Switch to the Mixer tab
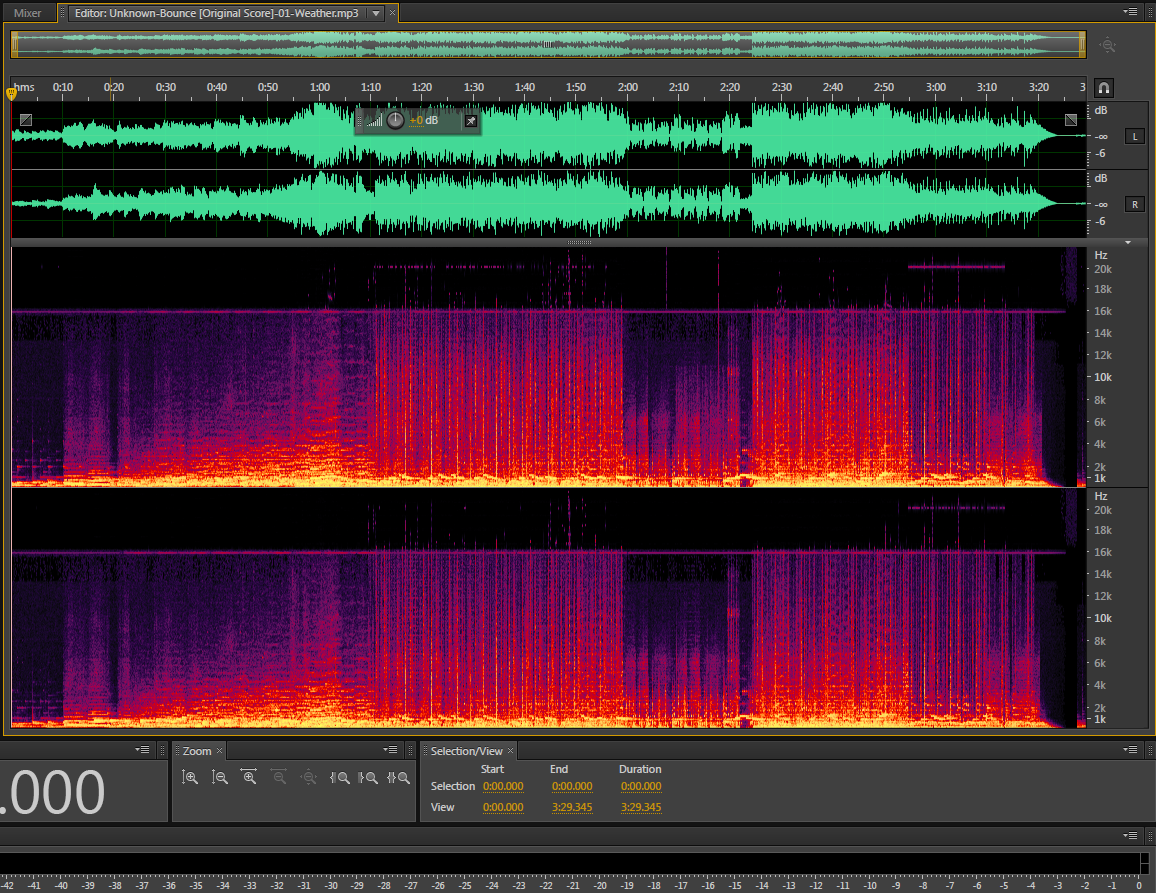This screenshot has width=1156, height=893. [27, 13]
